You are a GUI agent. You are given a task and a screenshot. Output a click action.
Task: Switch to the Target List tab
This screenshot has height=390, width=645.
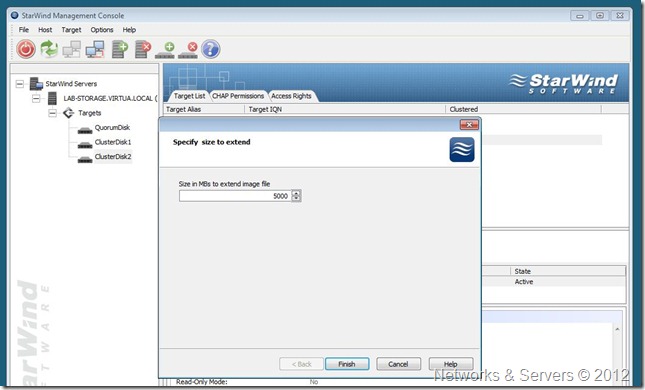tap(189, 96)
